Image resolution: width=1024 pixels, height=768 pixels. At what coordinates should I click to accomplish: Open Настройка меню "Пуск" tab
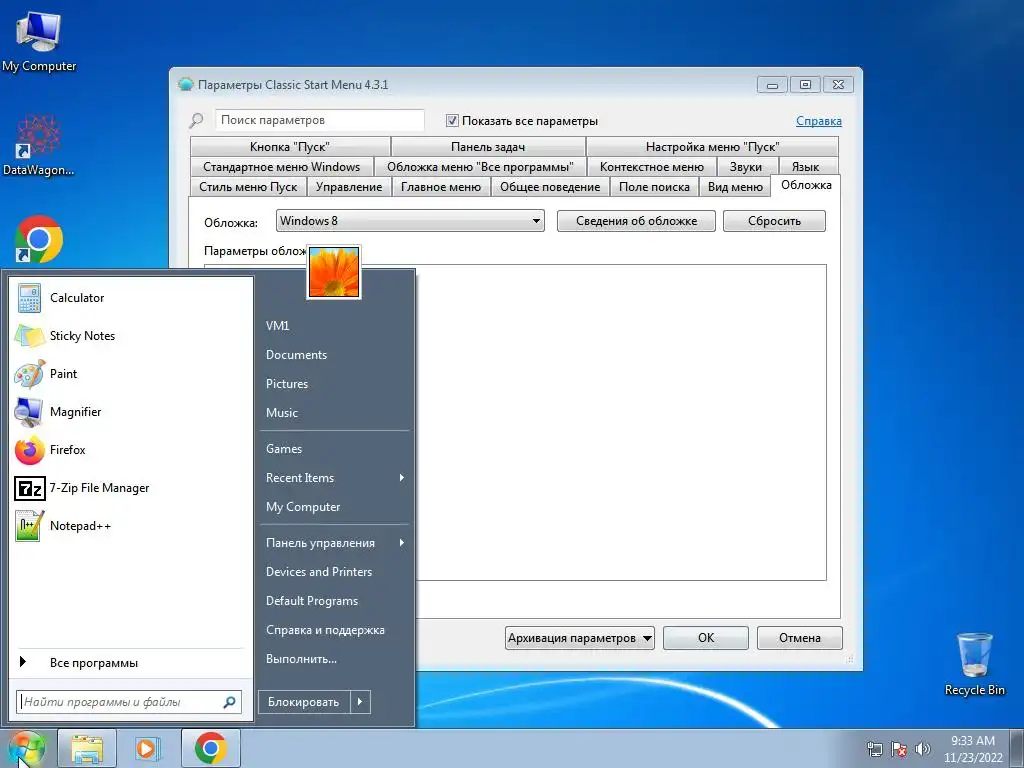coord(712,147)
